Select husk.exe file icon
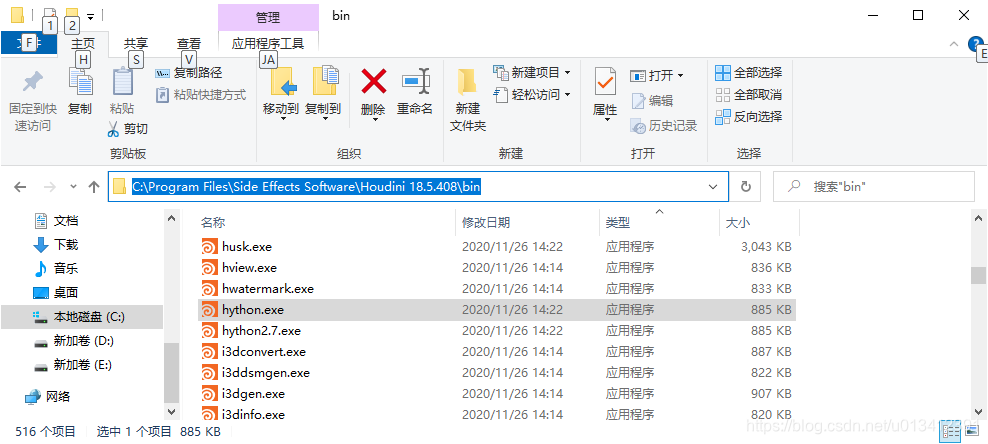Image resolution: width=988 pixels, height=444 pixels. [209, 247]
